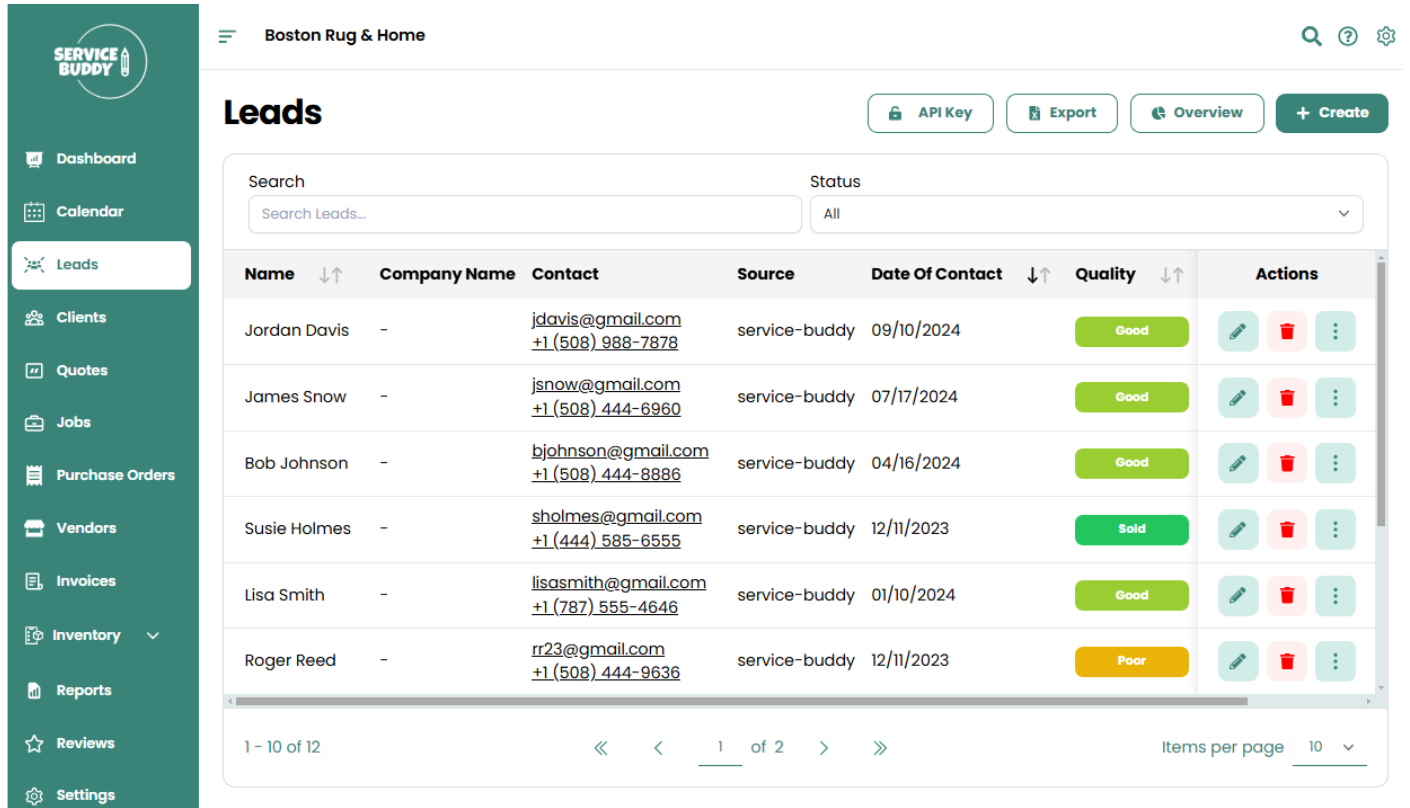Click the API Key button
The width and height of the screenshot is (1410, 808).
(x=930, y=113)
